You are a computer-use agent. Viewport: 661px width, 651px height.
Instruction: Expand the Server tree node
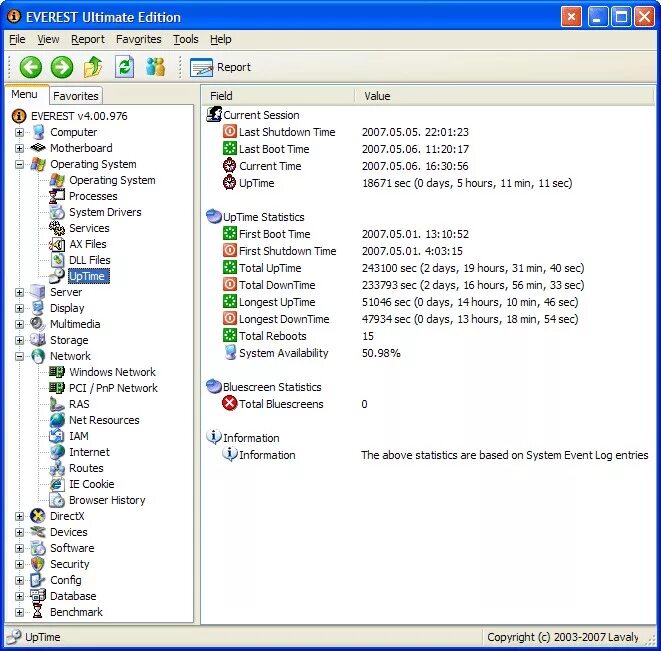click(x=19, y=292)
